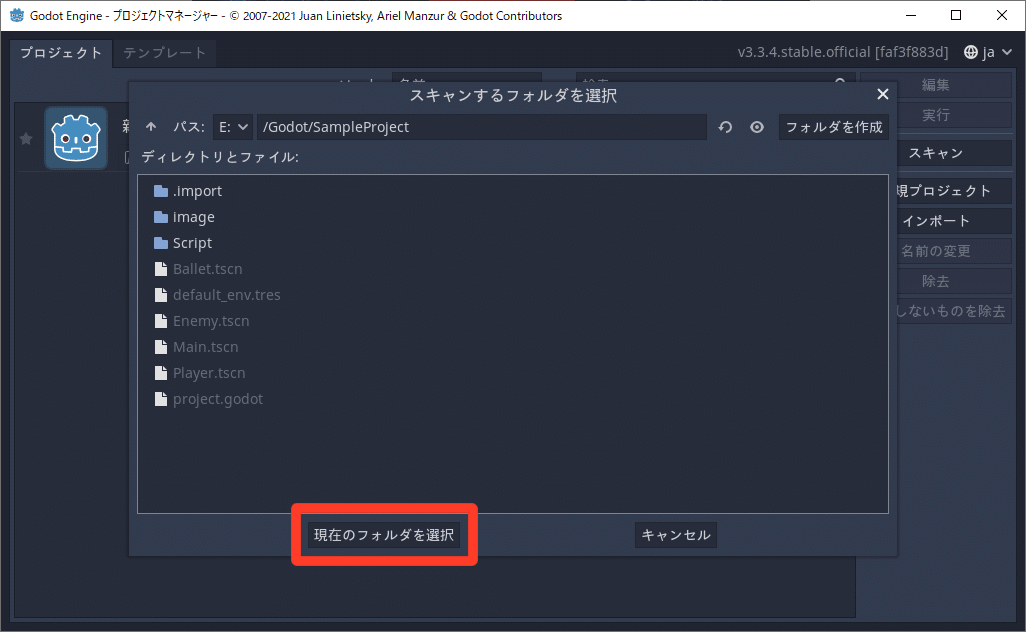The image size is (1026, 632).
Task: Click the .import folder icon
Action: coord(161,191)
